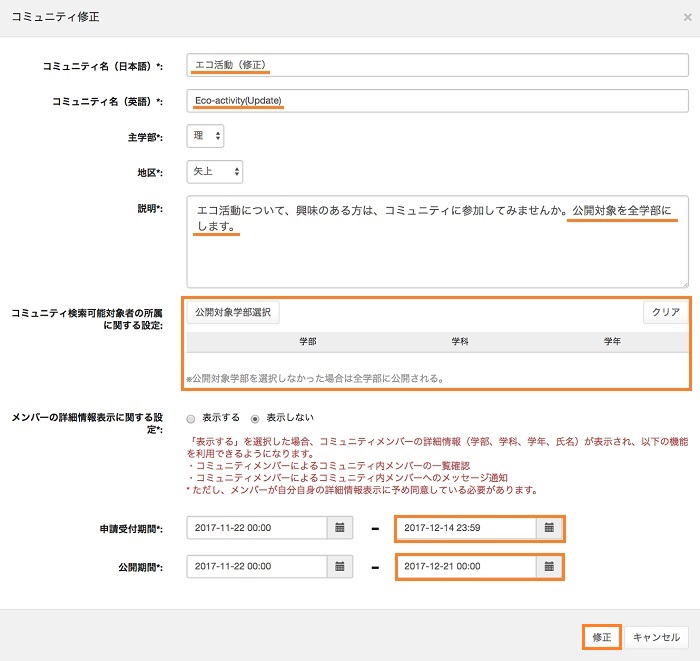The image size is (700, 661).
Task: Click the 修正 submit button
Action: tap(601, 637)
